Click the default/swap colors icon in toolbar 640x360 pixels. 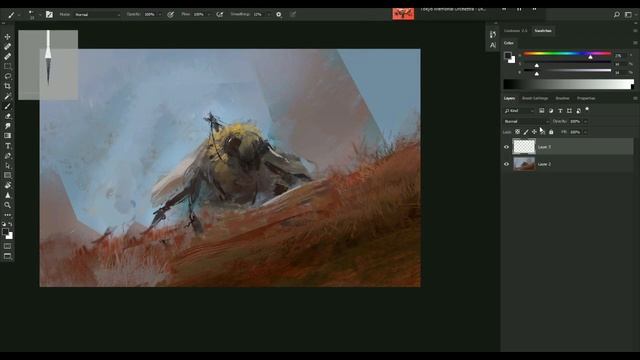[7, 224]
